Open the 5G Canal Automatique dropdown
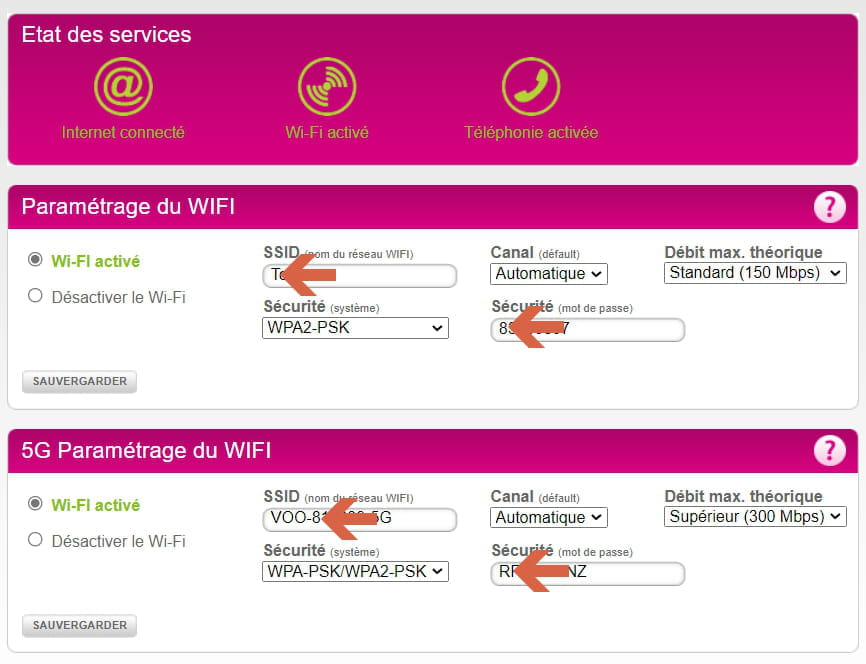 548,518
